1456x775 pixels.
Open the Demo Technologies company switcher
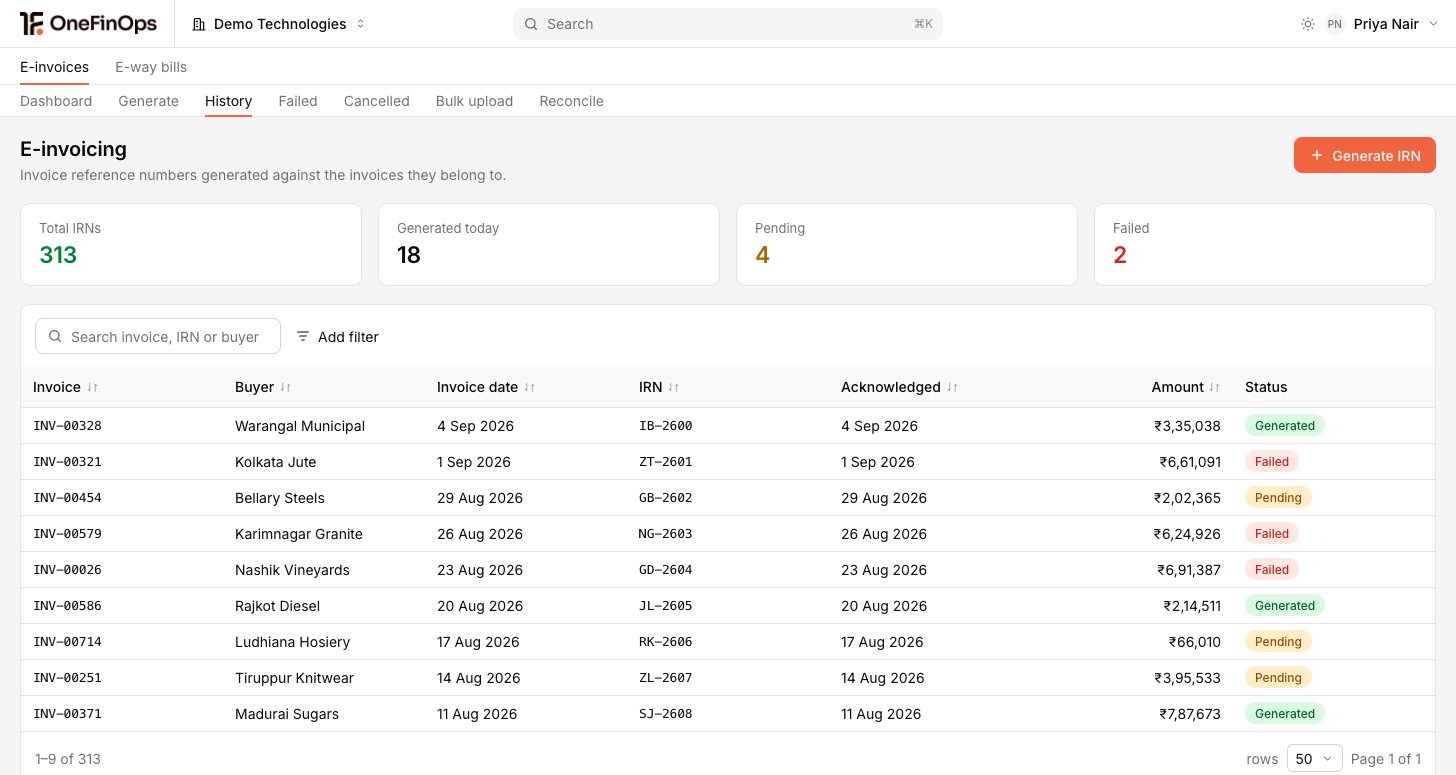click(279, 24)
